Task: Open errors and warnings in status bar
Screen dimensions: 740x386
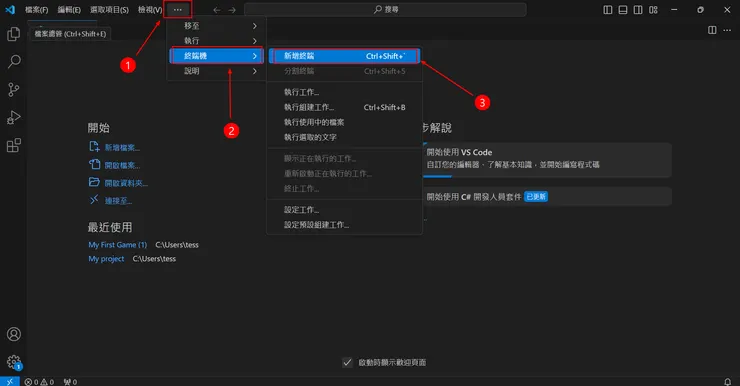Action: pyautogui.click(x=39, y=382)
